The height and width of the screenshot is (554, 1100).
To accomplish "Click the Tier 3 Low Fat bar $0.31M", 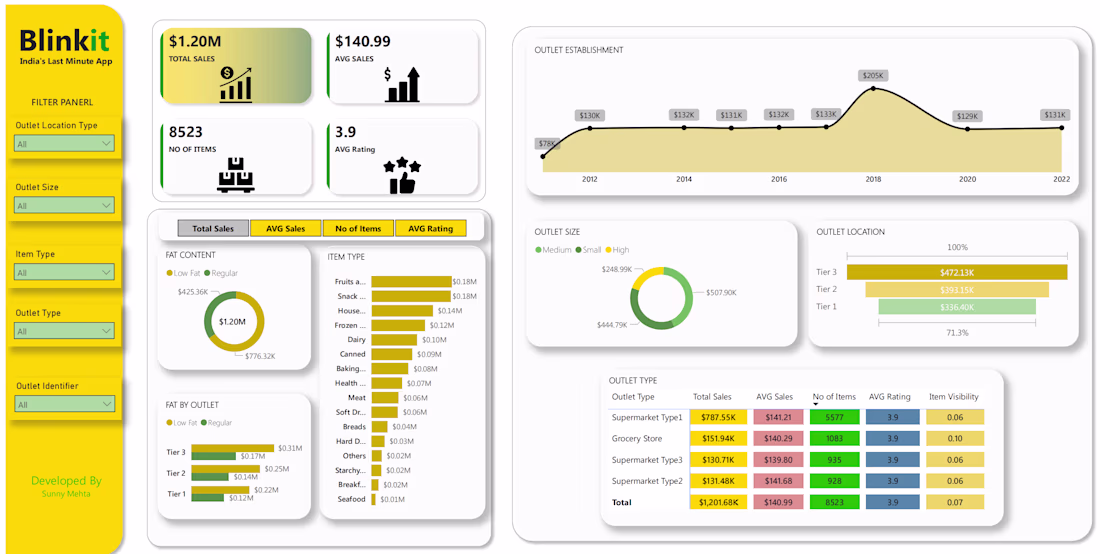I will 233,448.
